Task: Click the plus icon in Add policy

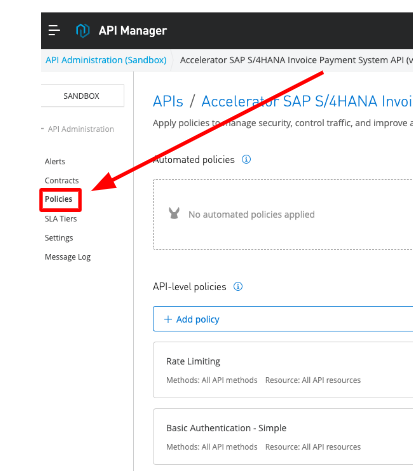Action: pyautogui.click(x=168, y=319)
